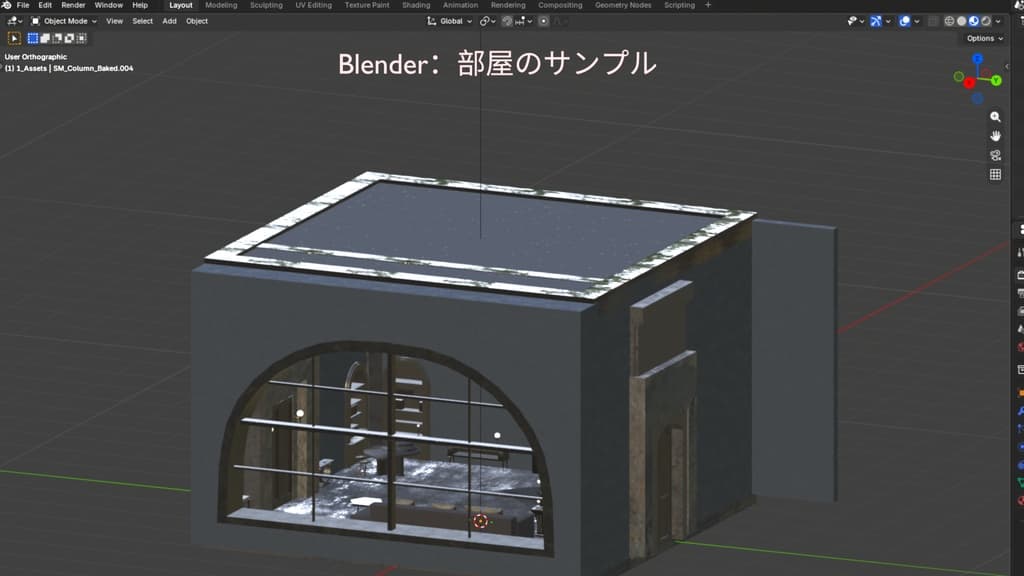The height and width of the screenshot is (576, 1024).
Task: Choose the Intersect selection mode
Action: pos(81,39)
